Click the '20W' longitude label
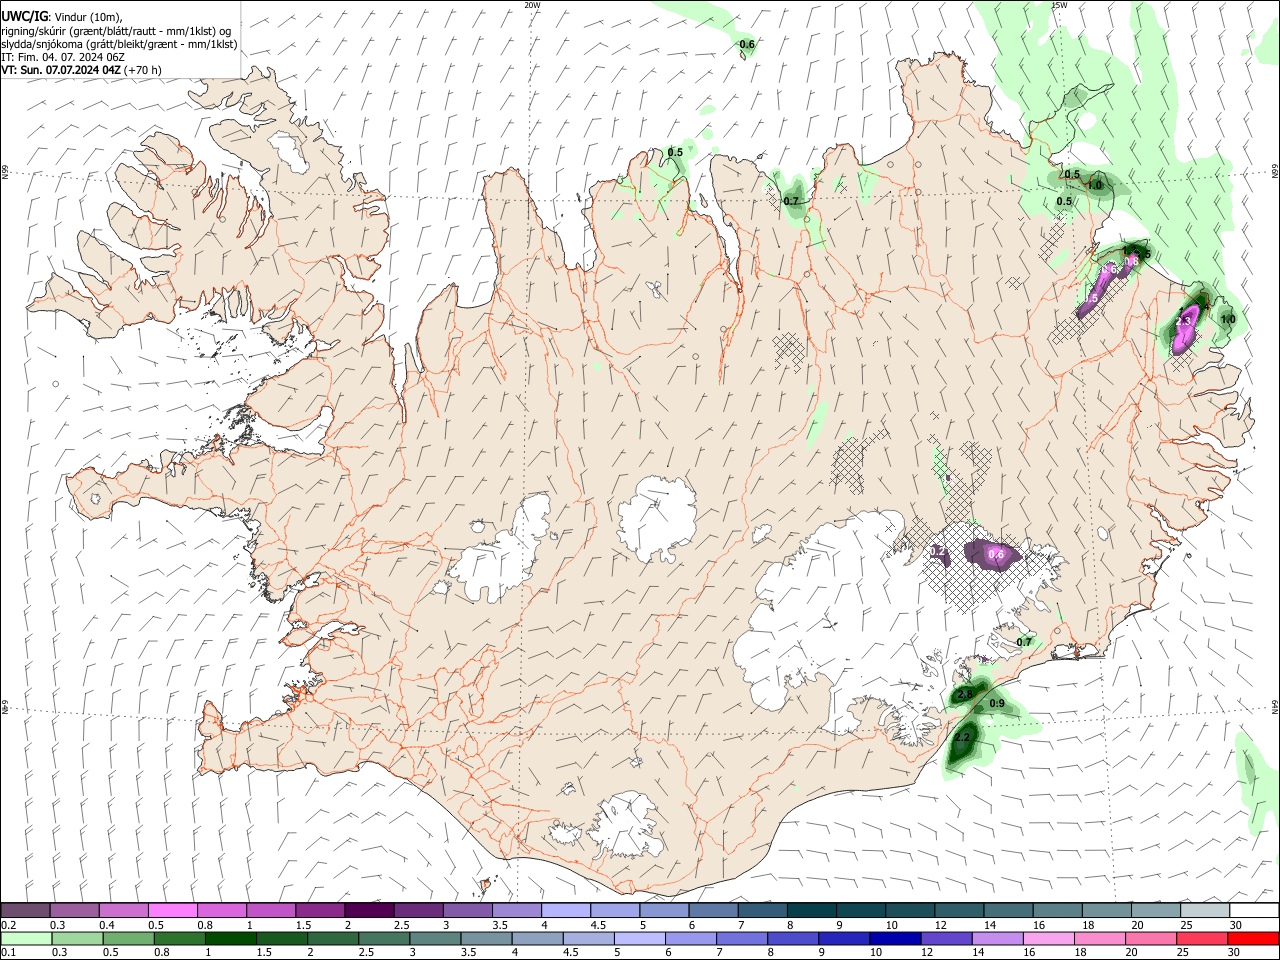Viewport: 1280px width, 960px height. coord(532,5)
